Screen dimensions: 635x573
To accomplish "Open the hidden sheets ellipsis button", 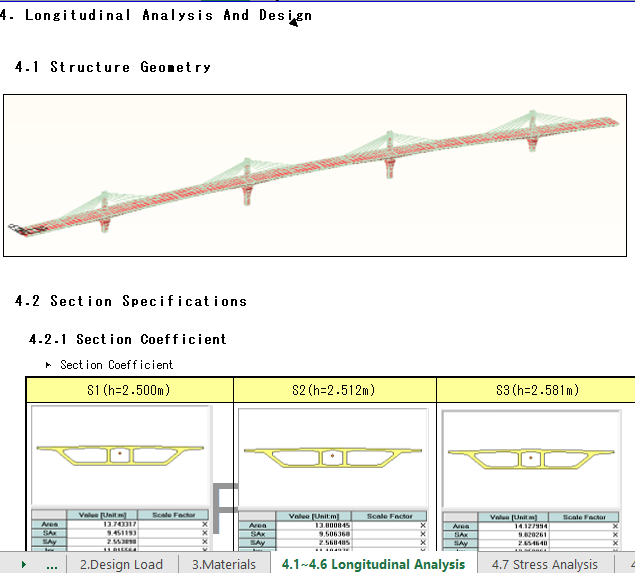I will pyautogui.click(x=52, y=565).
